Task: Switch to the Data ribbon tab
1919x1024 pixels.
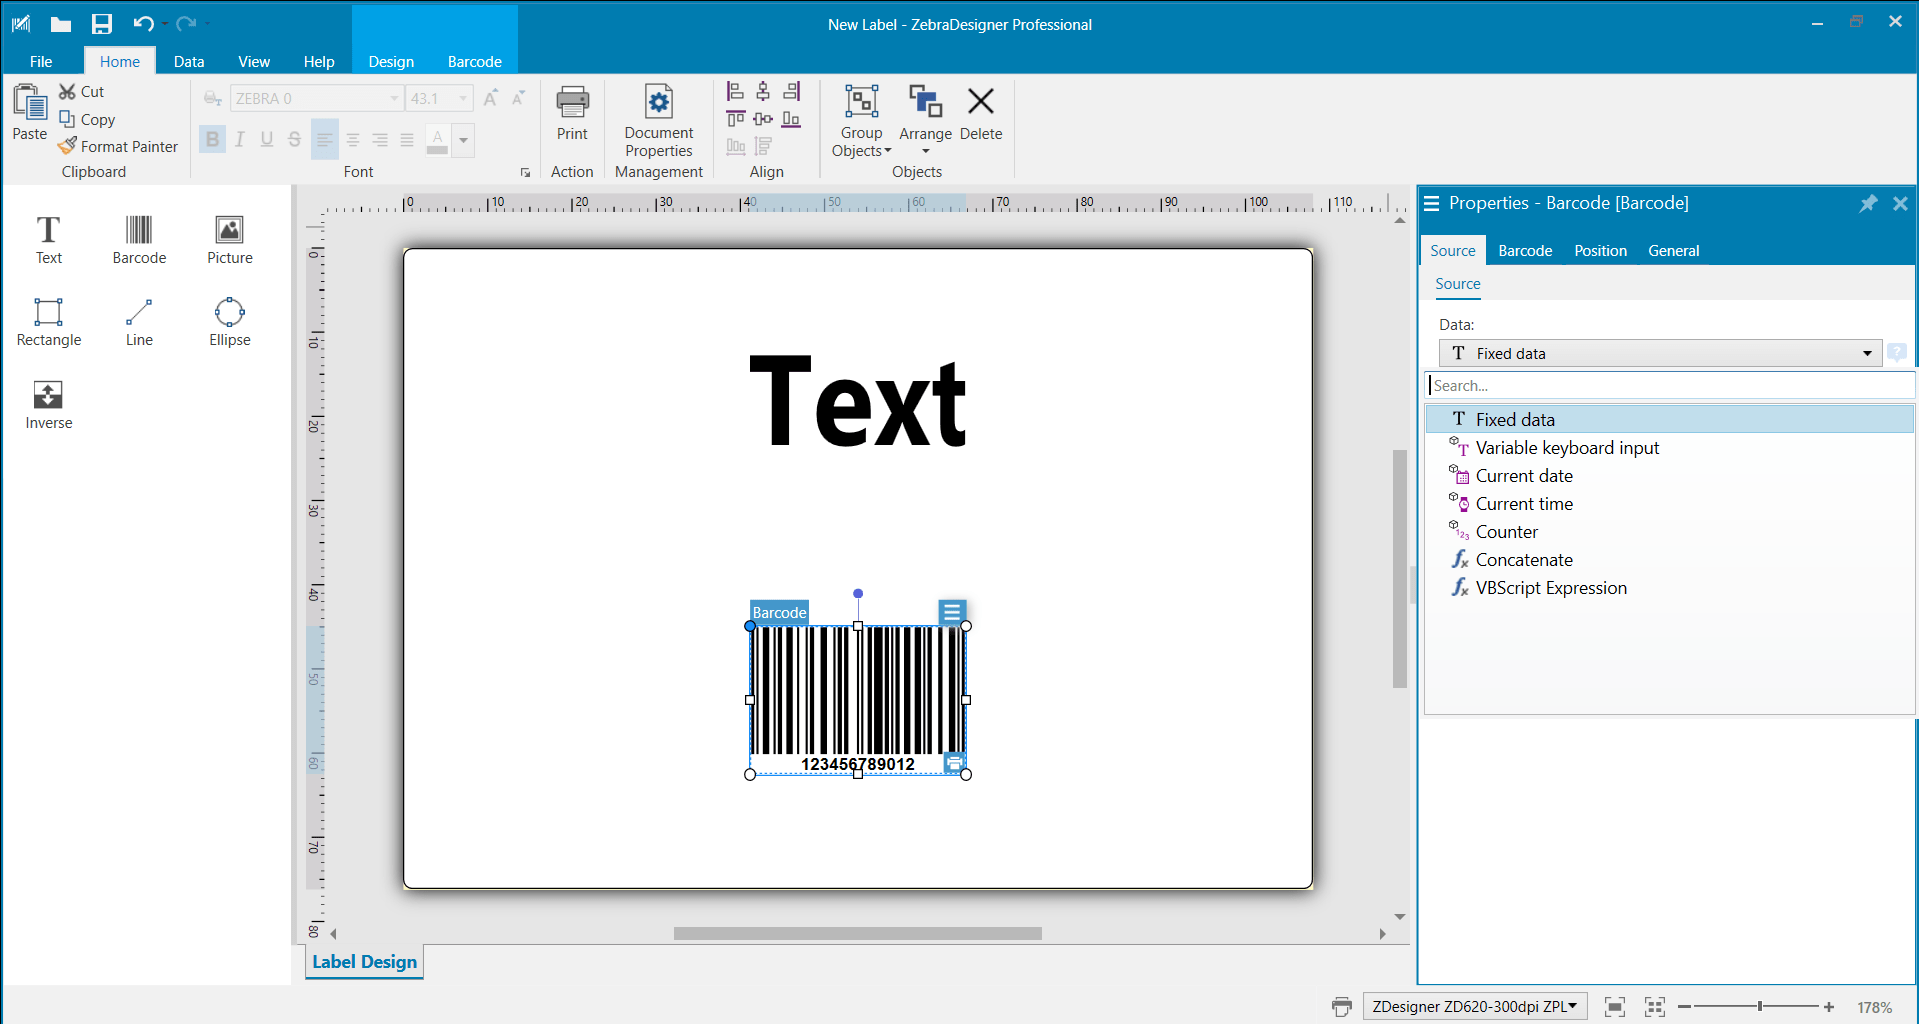Action: coord(189,61)
